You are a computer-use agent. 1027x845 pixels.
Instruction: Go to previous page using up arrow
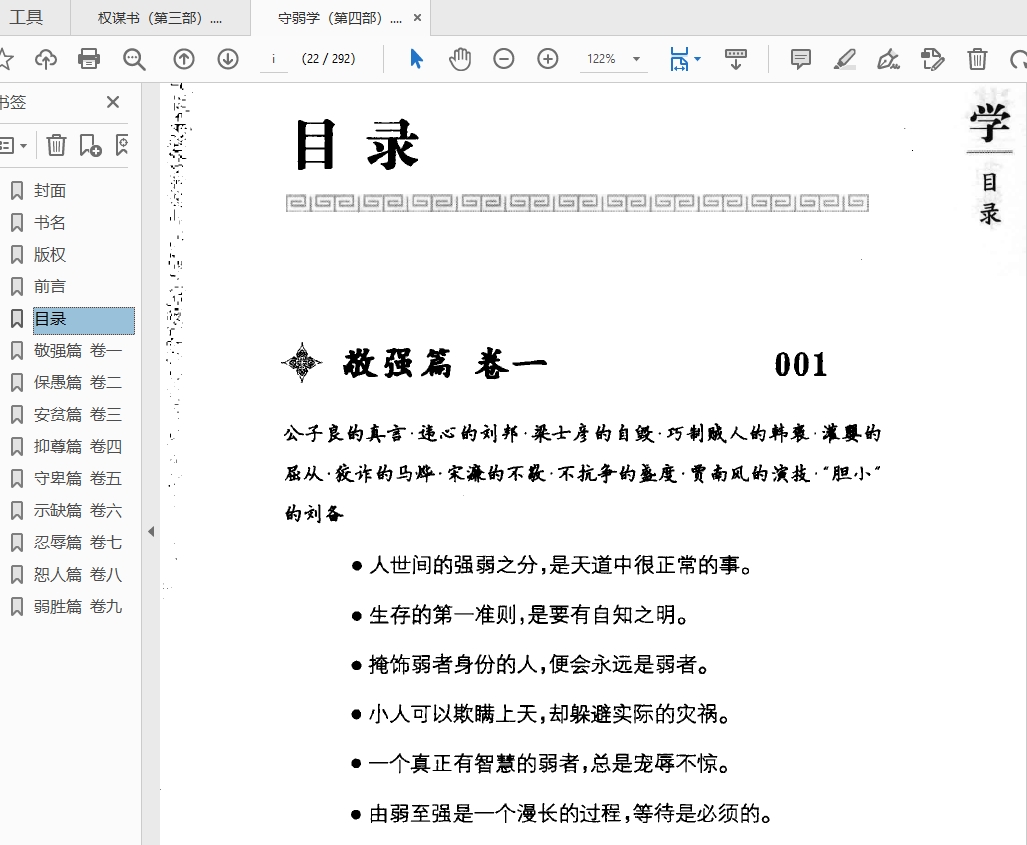tap(184, 59)
